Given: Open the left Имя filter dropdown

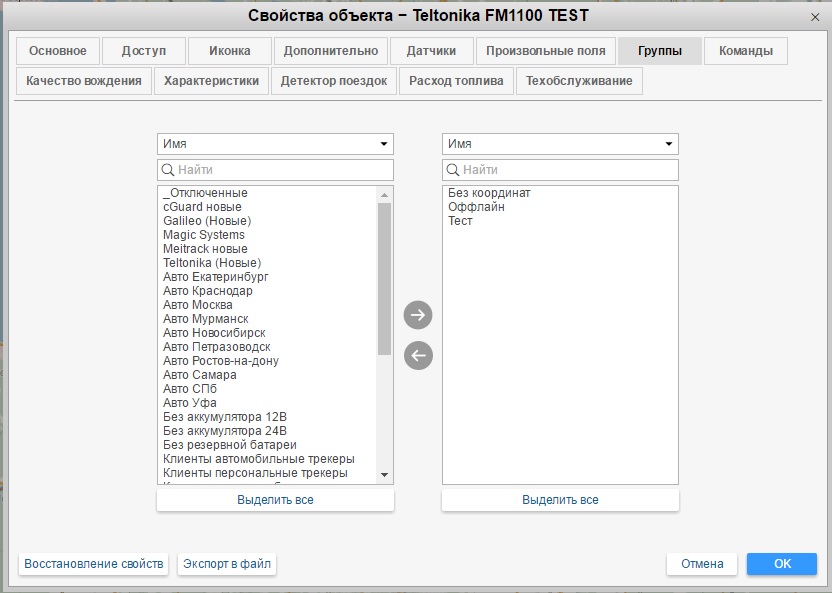Looking at the screenshot, I should click(275, 144).
